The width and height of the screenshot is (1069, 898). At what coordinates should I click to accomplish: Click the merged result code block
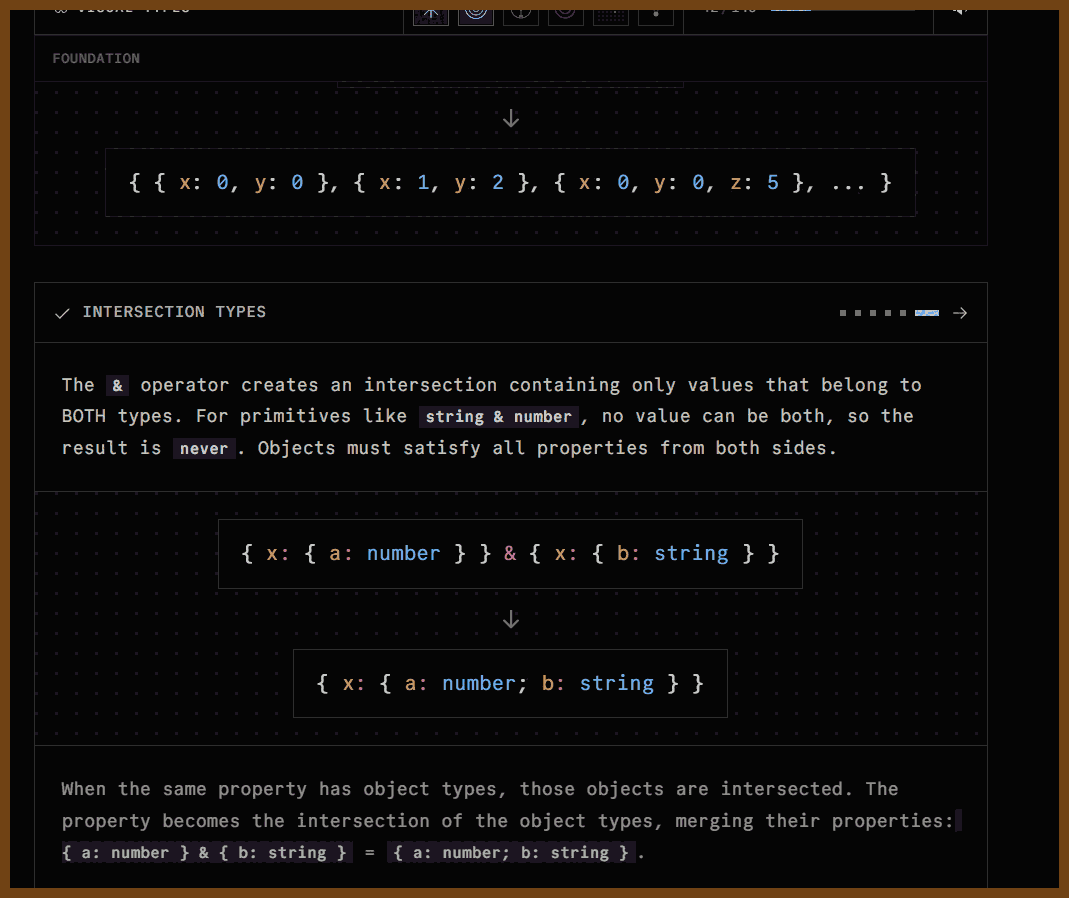[510, 683]
